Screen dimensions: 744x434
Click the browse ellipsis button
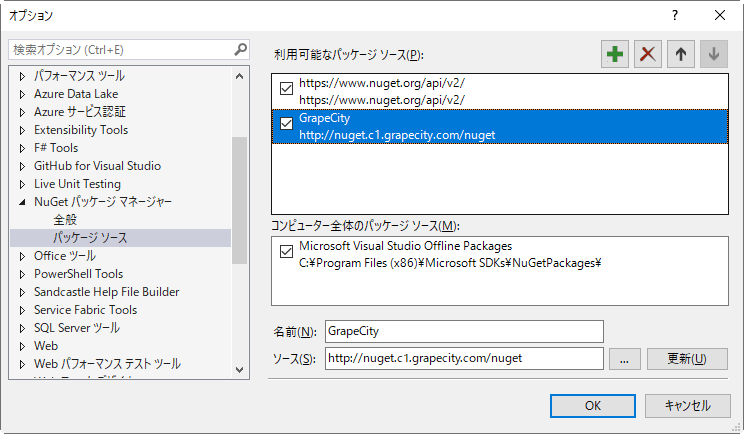coord(623,359)
